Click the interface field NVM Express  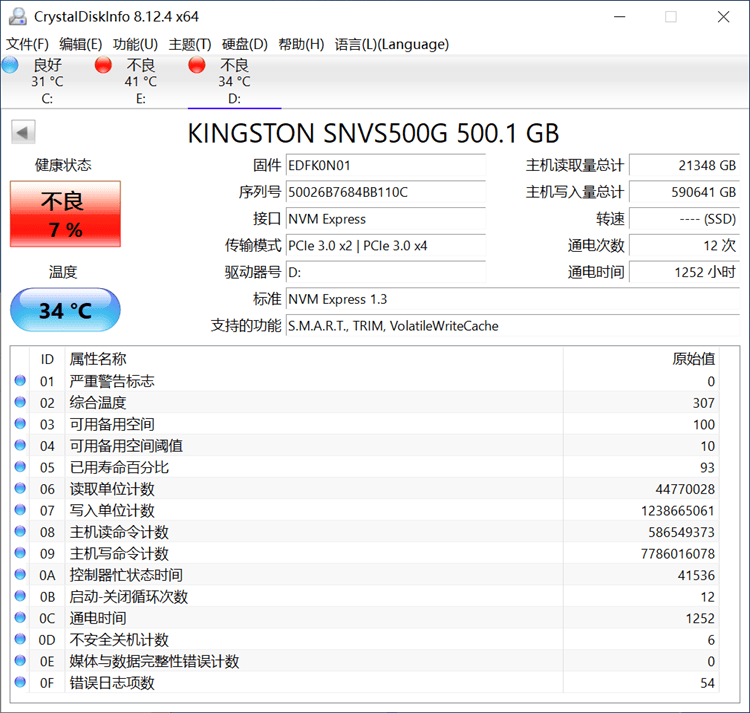[x=386, y=219]
